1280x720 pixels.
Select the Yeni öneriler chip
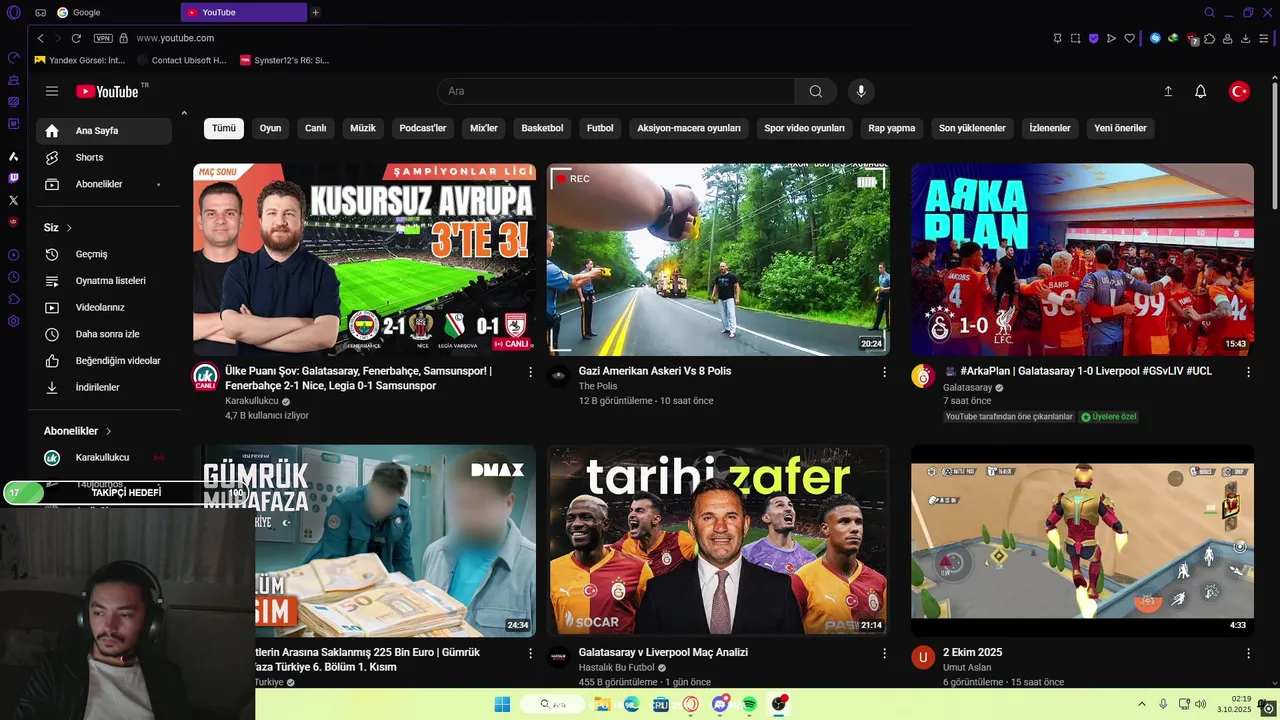tap(1120, 128)
